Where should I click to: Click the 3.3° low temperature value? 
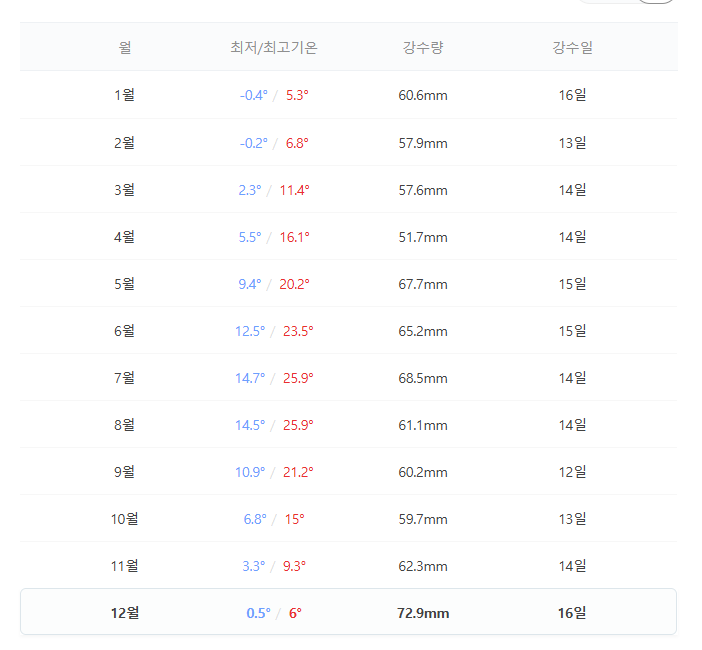tap(253, 566)
